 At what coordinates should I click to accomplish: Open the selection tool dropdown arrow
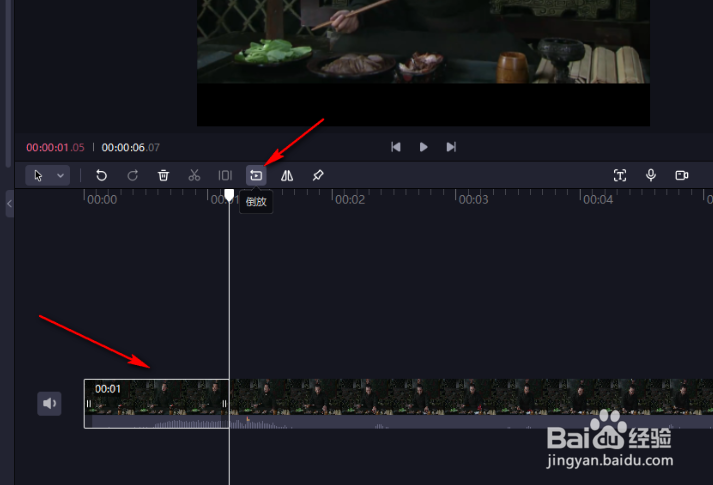tap(60, 175)
